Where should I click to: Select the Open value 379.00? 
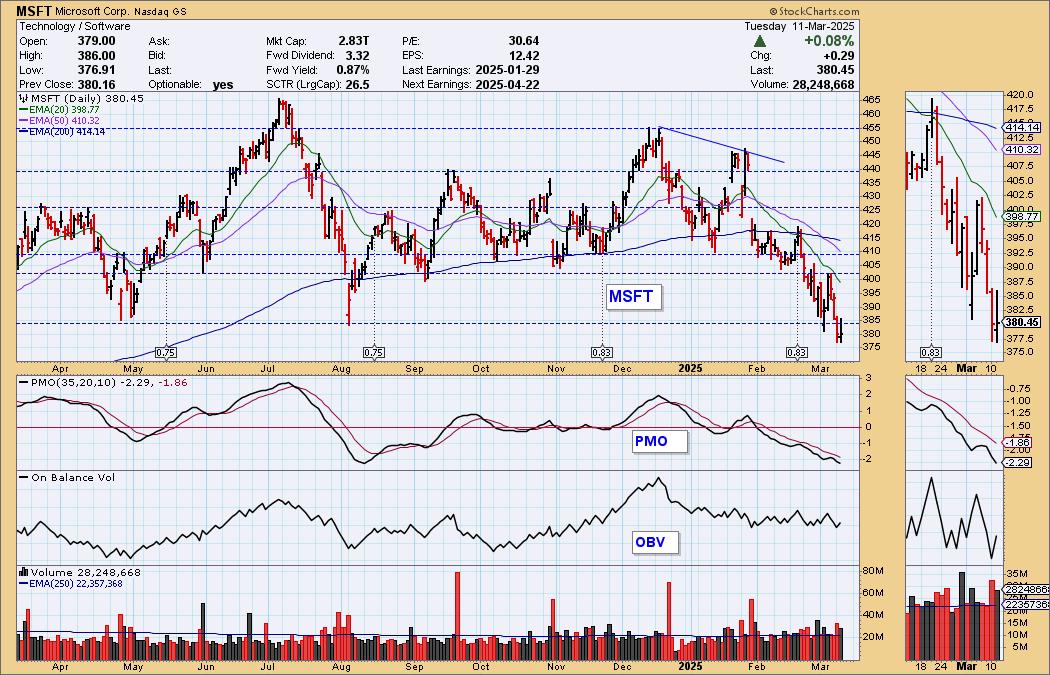point(95,41)
